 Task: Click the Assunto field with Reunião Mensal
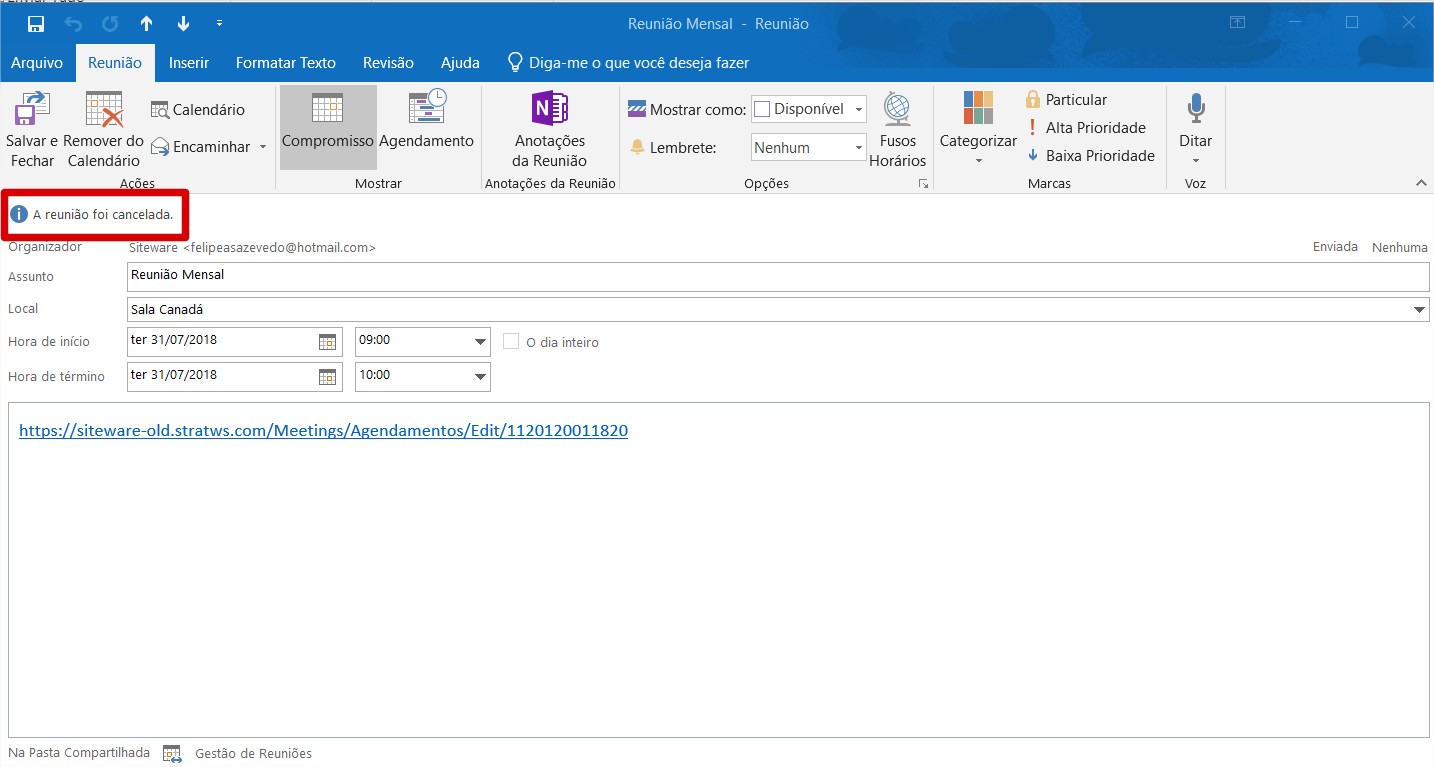[x=778, y=276]
